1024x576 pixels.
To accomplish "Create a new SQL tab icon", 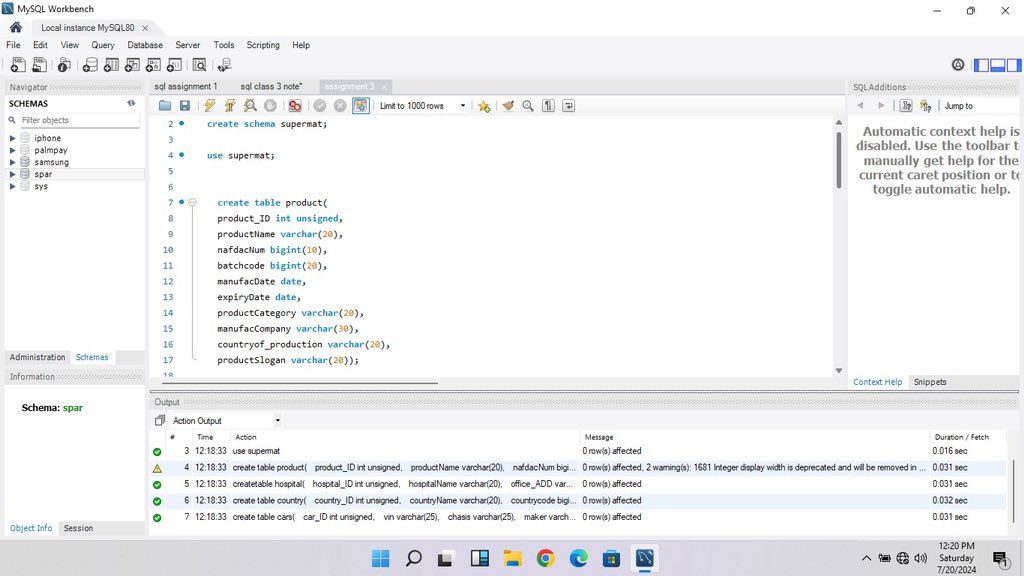I will pyautogui.click(x=18, y=65).
